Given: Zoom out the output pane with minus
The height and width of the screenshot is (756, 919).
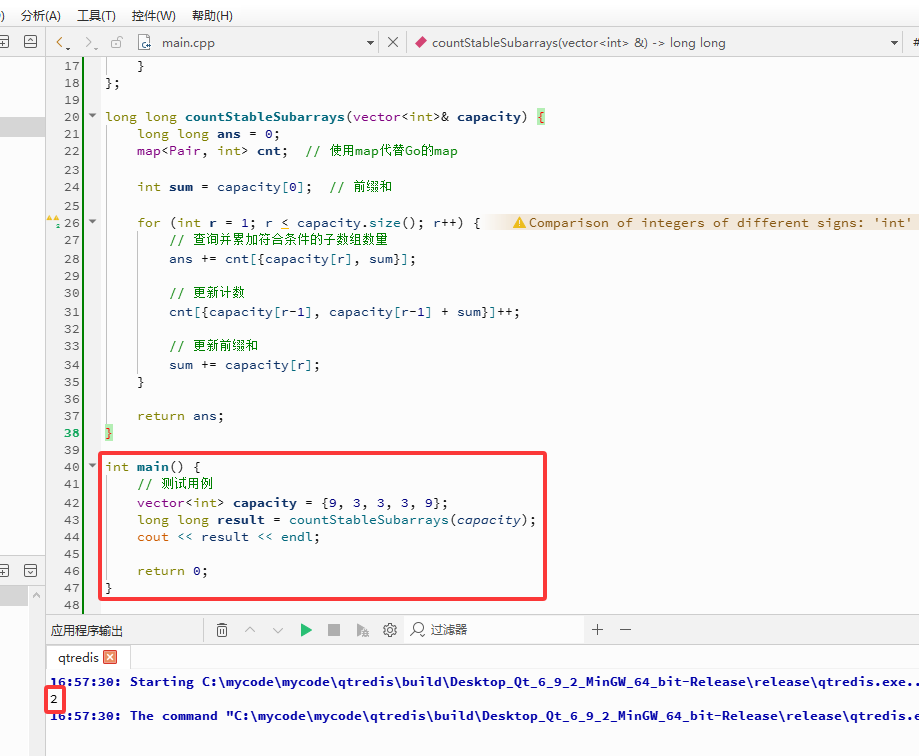Looking at the screenshot, I should pos(625,630).
